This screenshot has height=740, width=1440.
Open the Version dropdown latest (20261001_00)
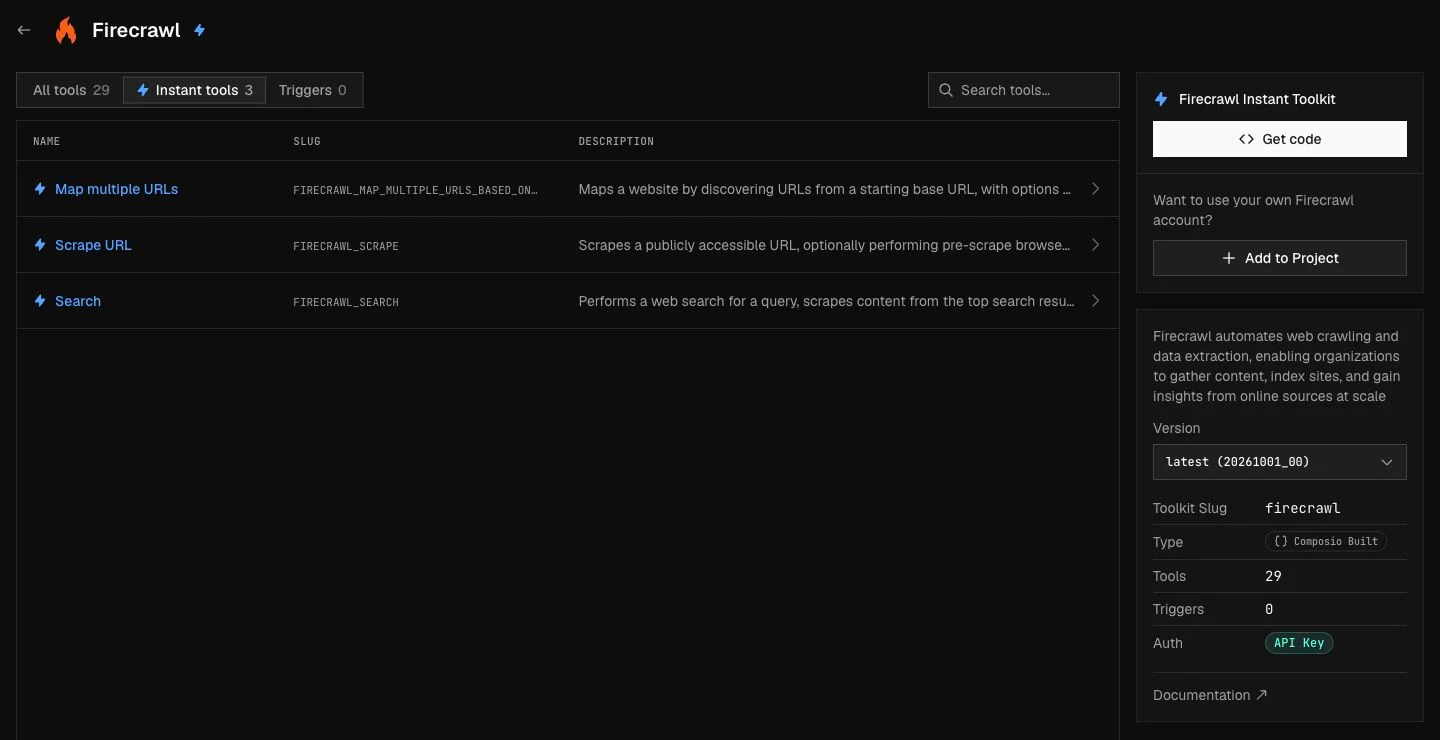click(1280, 462)
